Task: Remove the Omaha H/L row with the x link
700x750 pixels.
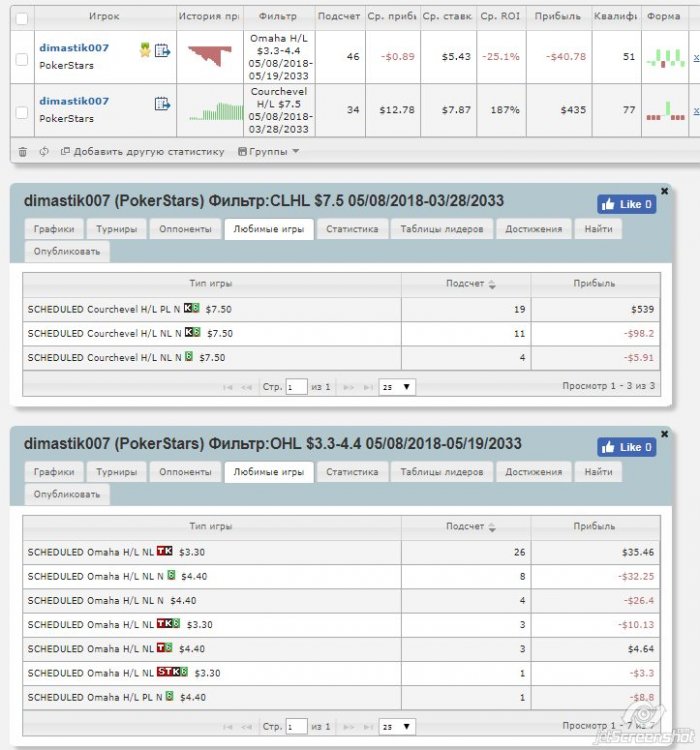Action: coord(696,57)
